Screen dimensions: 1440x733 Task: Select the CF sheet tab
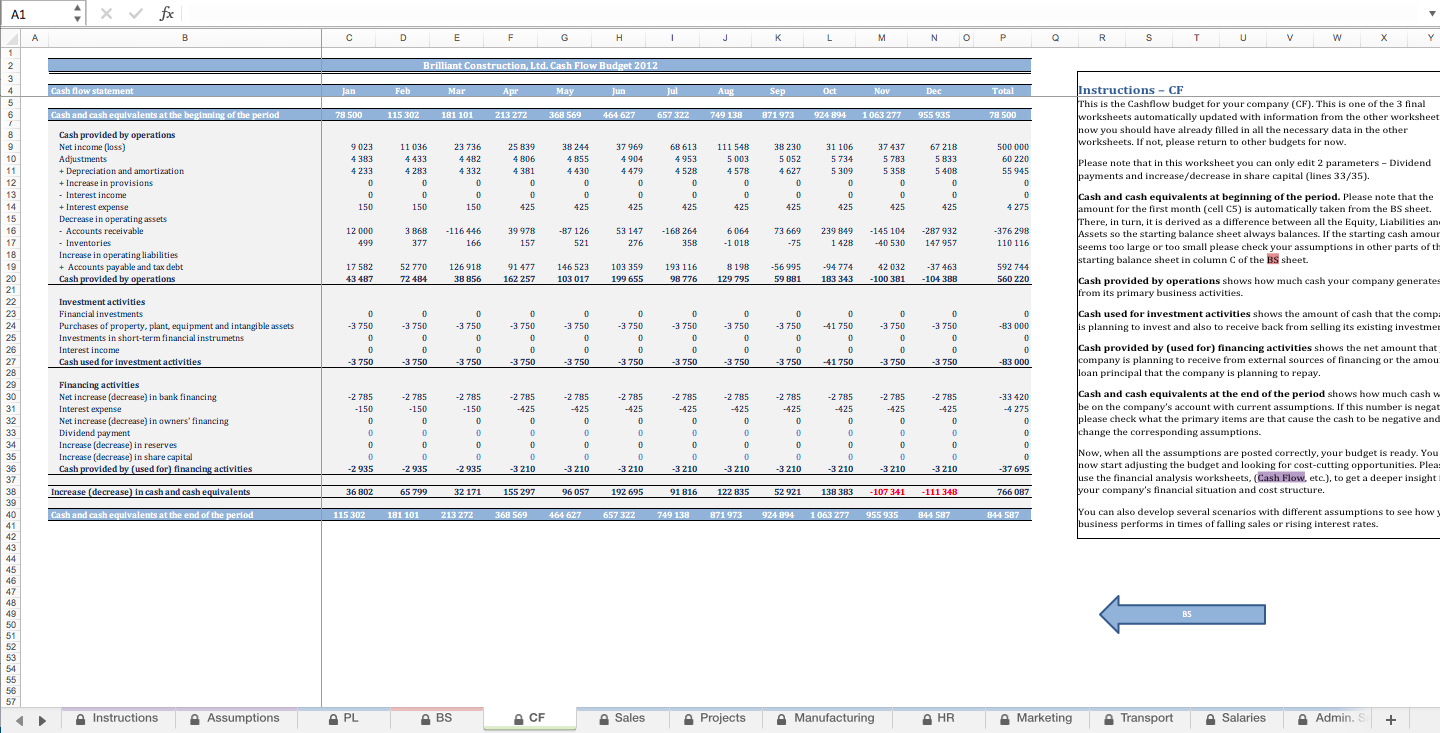pyautogui.click(x=529, y=718)
